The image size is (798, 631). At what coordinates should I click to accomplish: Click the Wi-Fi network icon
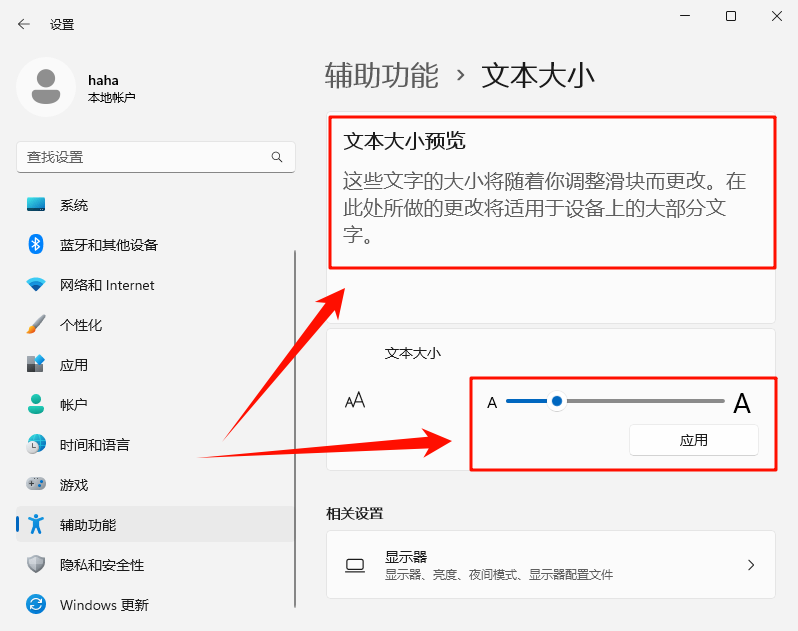pyautogui.click(x=36, y=284)
